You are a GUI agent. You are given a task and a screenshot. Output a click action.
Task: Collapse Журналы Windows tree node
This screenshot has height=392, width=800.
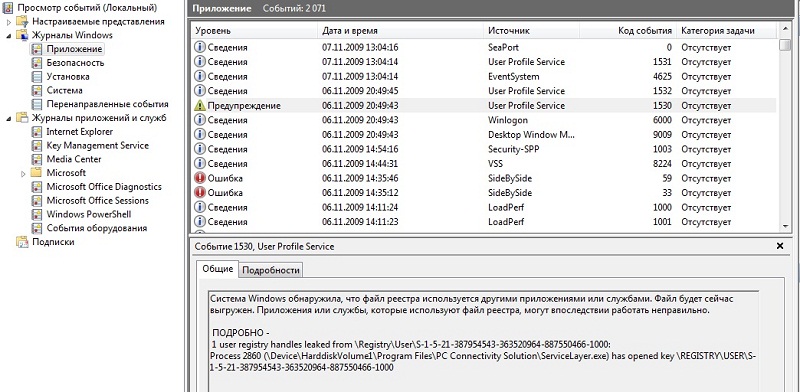click(x=9, y=36)
